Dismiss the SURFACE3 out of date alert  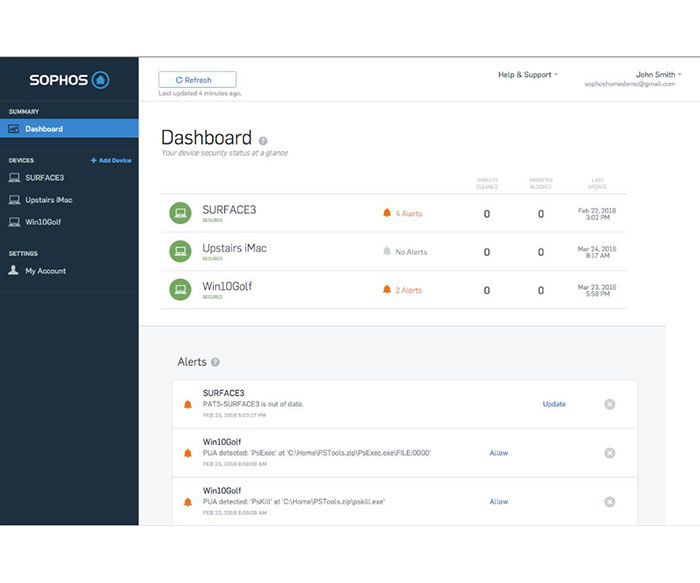coord(610,404)
